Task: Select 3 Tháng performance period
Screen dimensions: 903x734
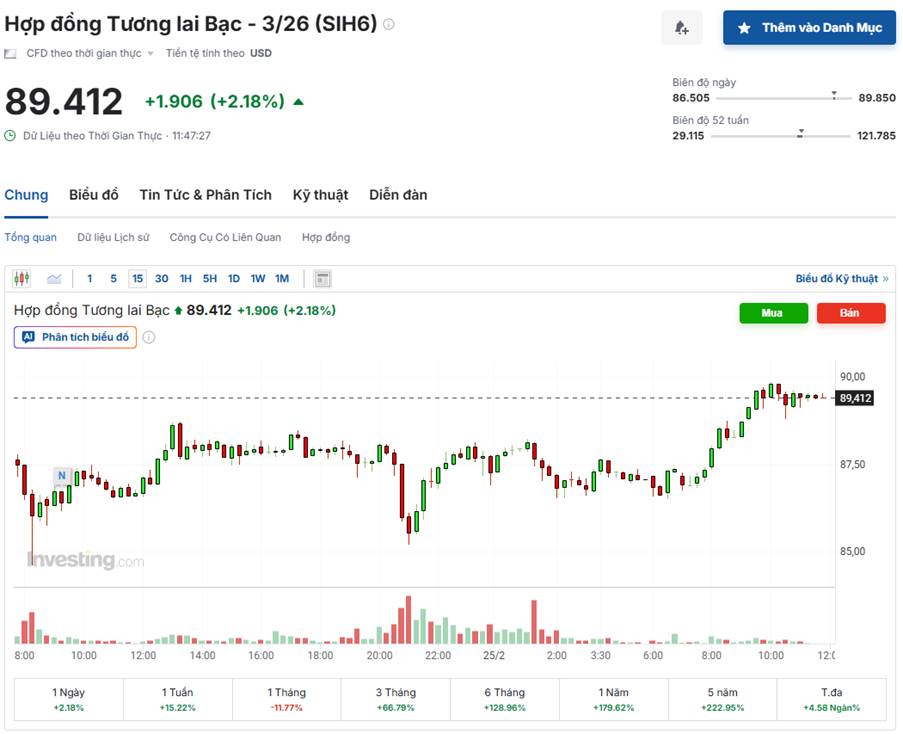Action: [x=396, y=699]
